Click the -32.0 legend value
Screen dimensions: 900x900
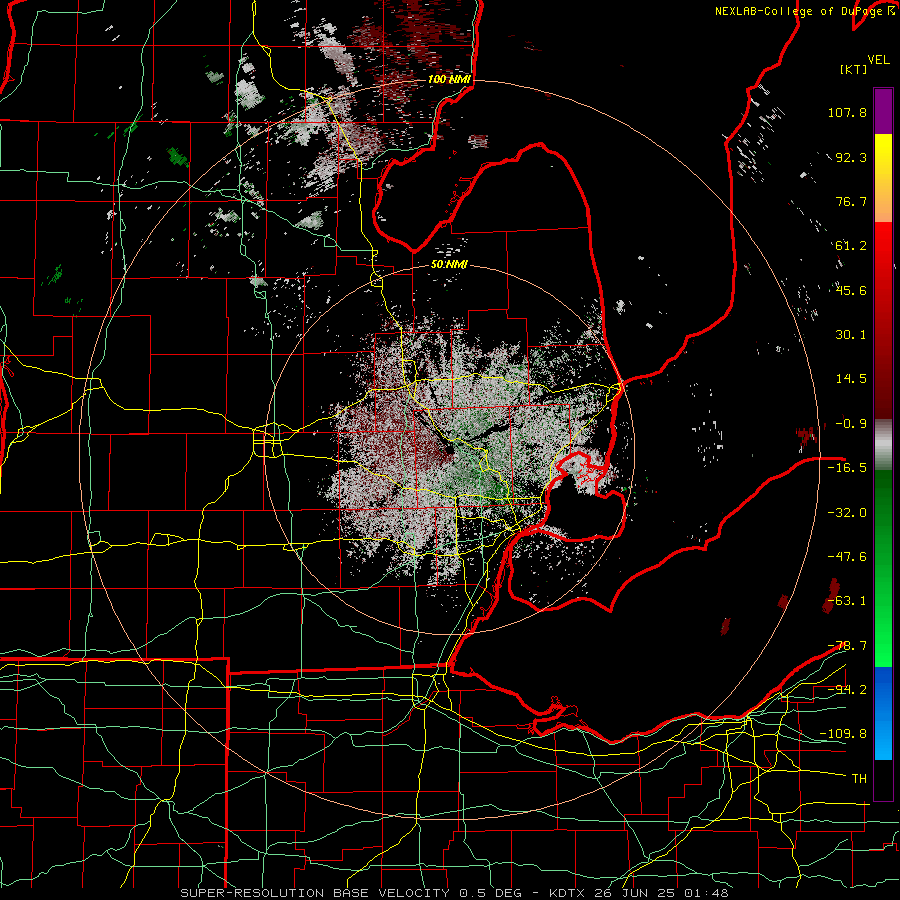[847, 512]
